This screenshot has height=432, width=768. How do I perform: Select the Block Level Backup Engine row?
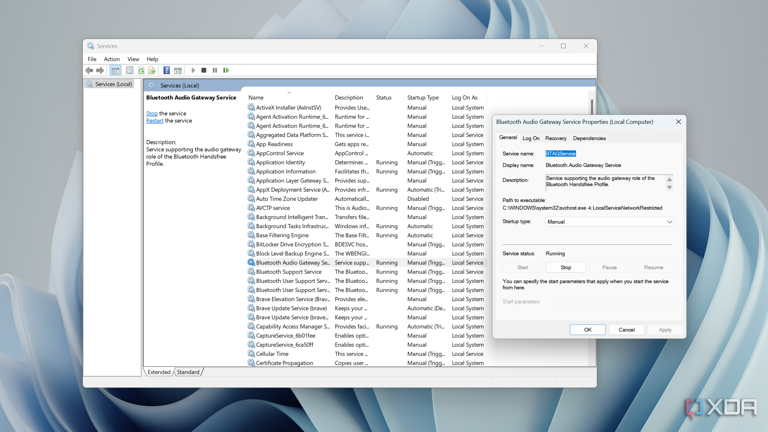coord(366,253)
